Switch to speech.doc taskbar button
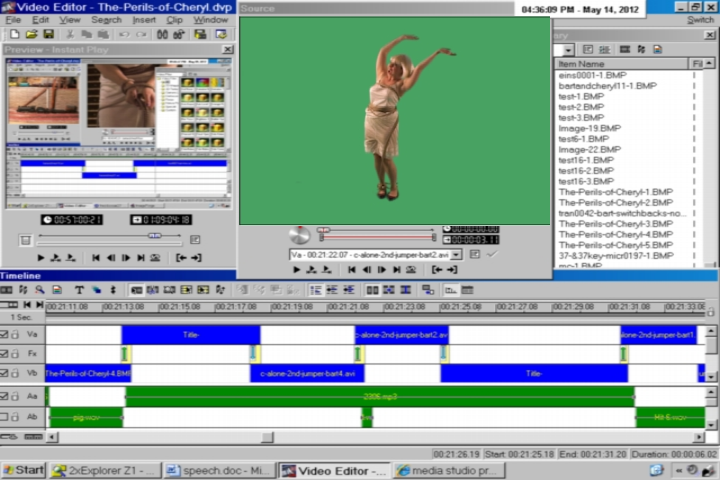This screenshot has height=480, width=720. click(220, 470)
